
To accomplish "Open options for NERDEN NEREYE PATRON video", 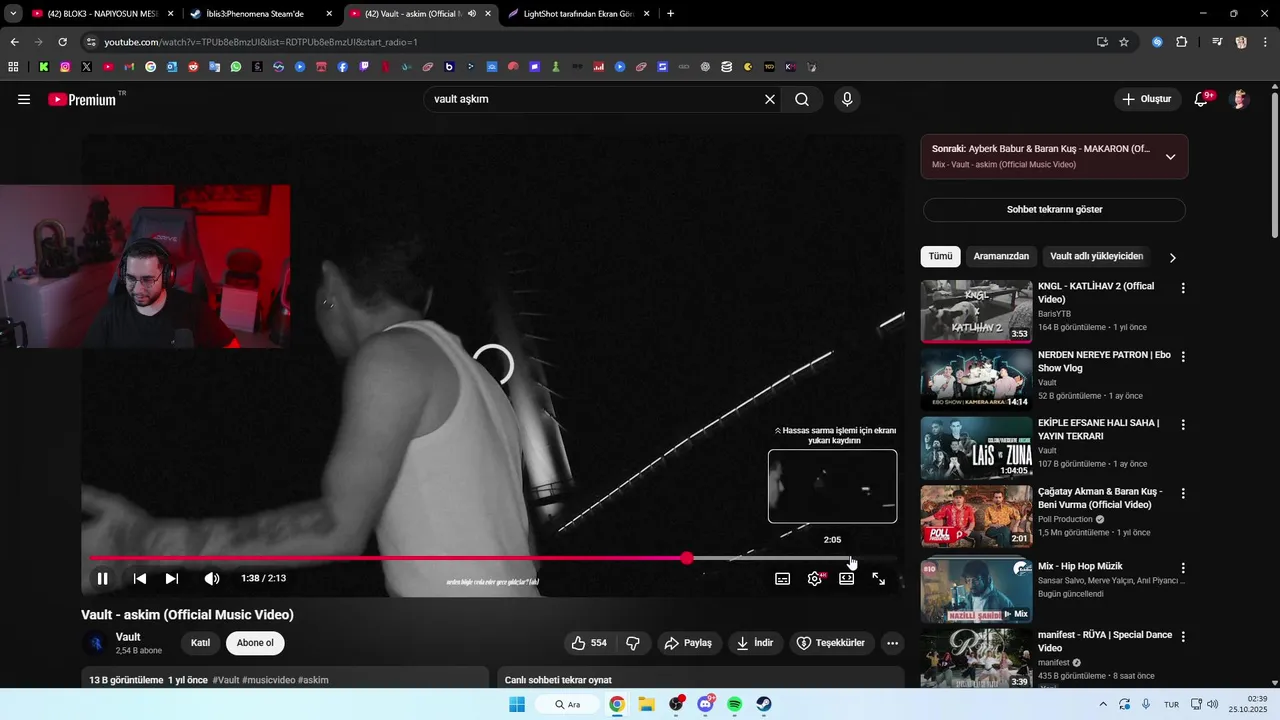I will pyautogui.click(x=1183, y=357).
